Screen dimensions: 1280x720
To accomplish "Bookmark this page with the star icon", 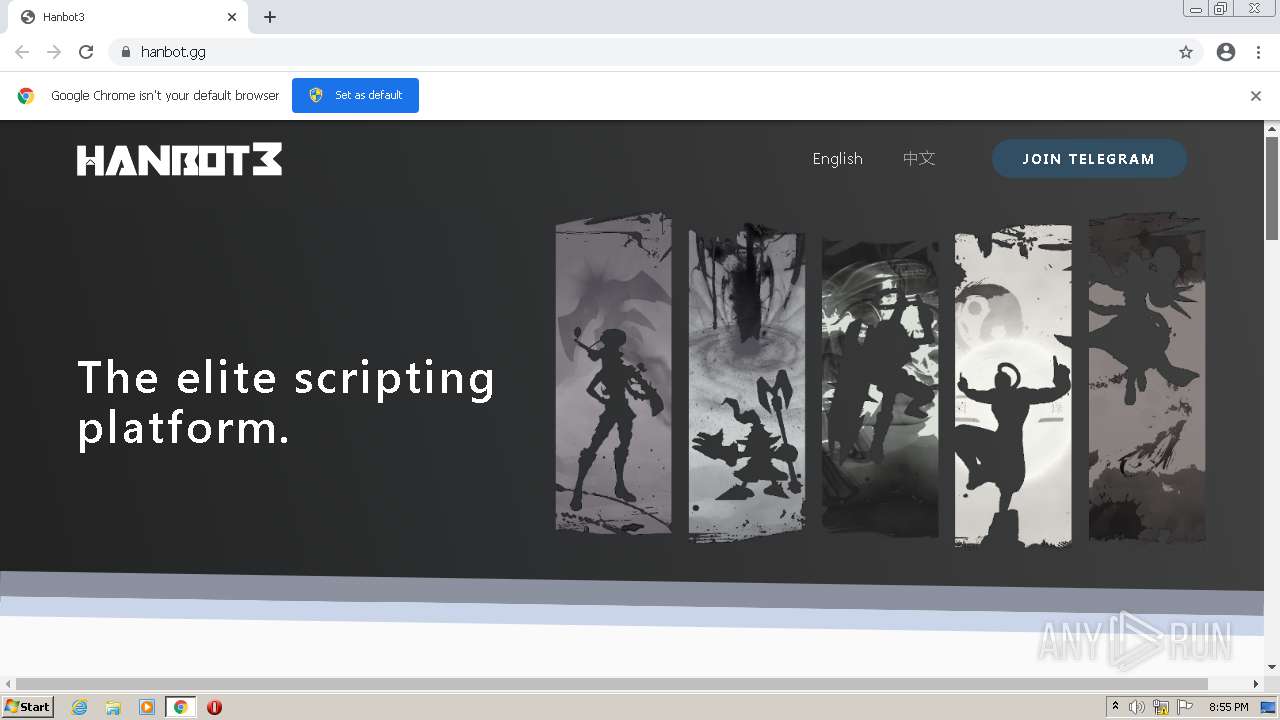I will [x=1186, y=52].
